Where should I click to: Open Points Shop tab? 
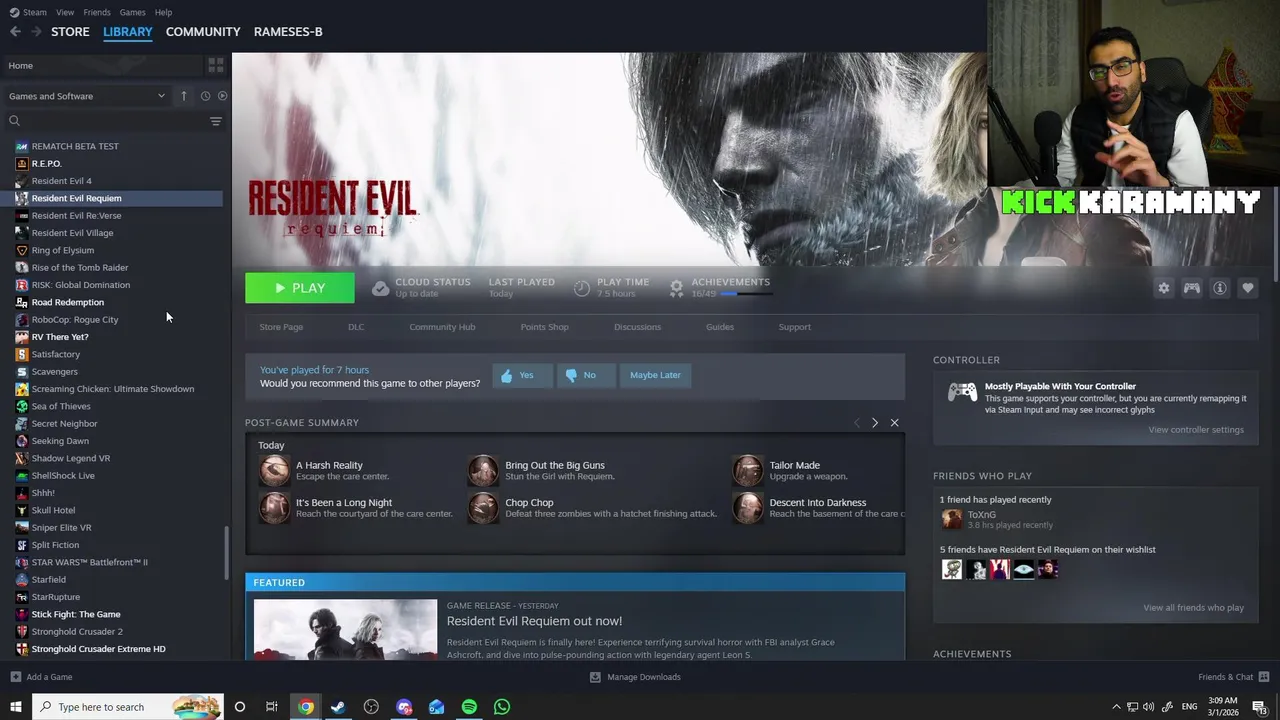point(544,327)
